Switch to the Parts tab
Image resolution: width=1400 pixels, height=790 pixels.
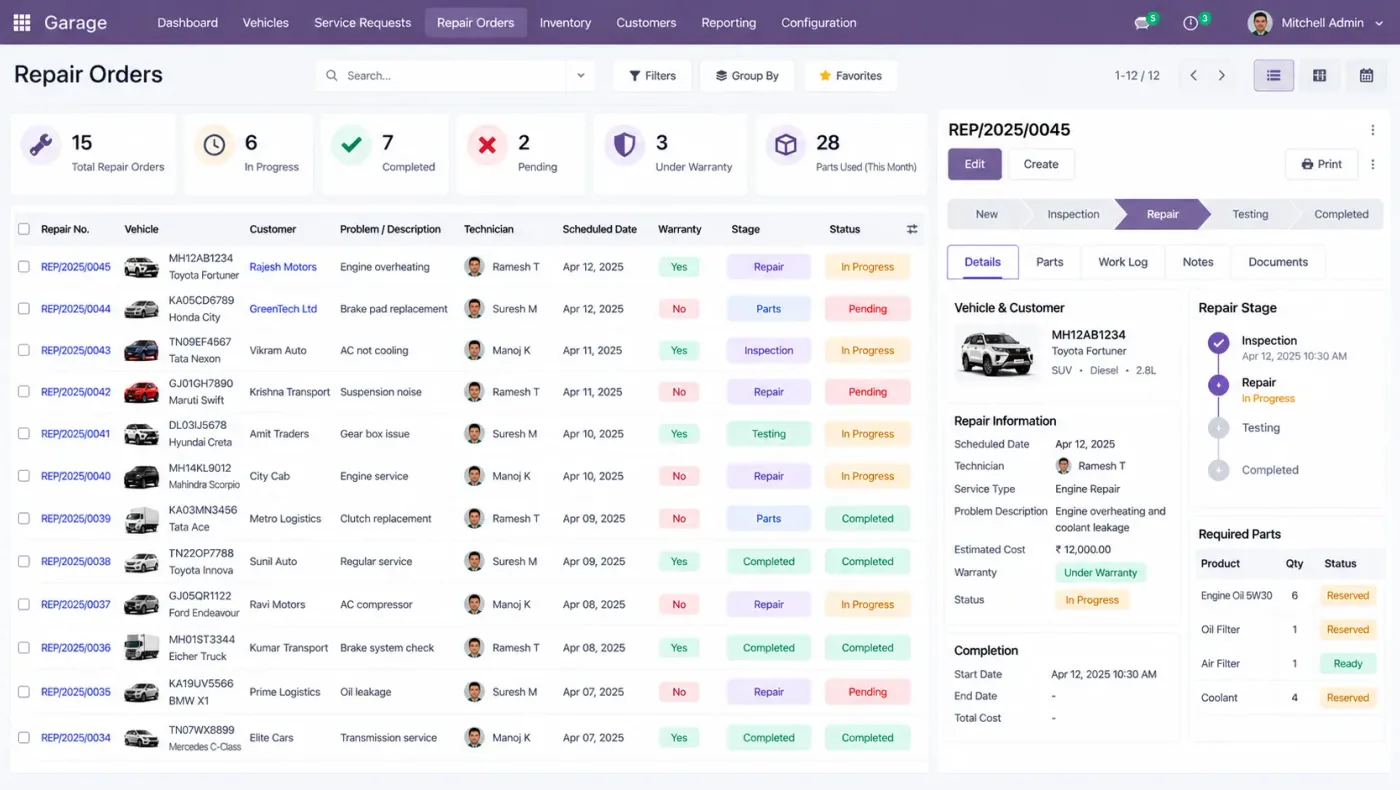pos(1050,262)
